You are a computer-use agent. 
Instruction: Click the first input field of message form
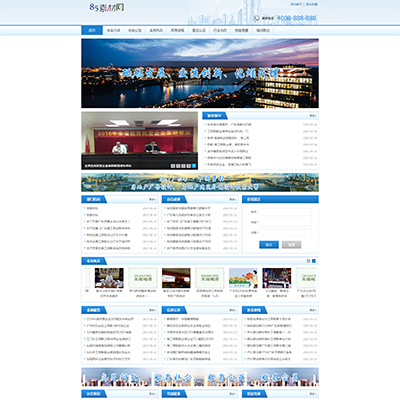[x=286, y=212]
